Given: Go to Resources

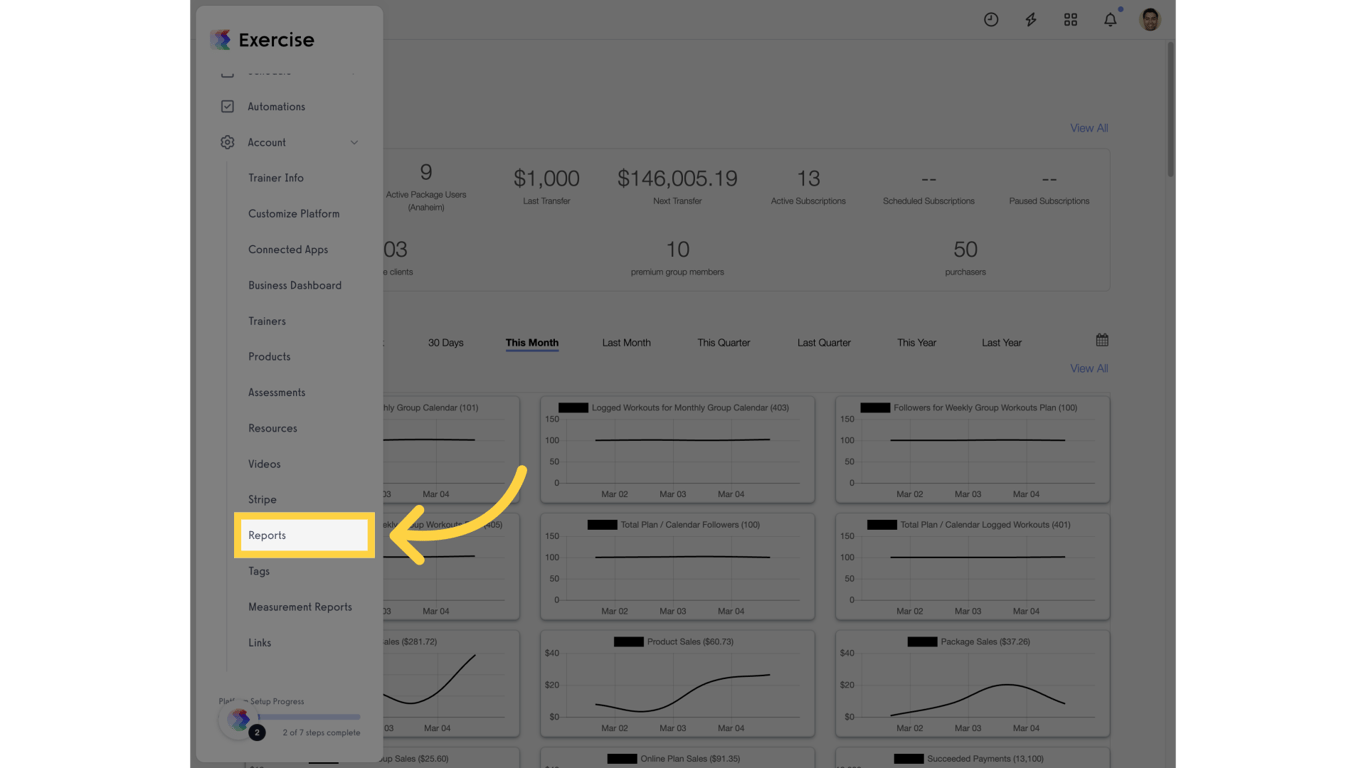Looking at the screenshot, I should (273, 428).
